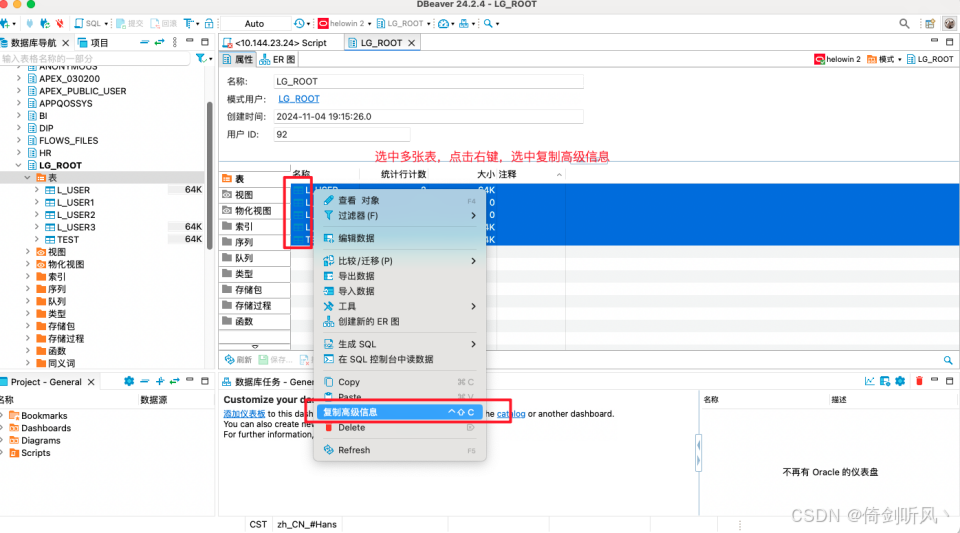Image resolution: width=960 pixels, height=533 pixels.
Task: Click the Project panel gear settings icon
Action: [129, 381]
